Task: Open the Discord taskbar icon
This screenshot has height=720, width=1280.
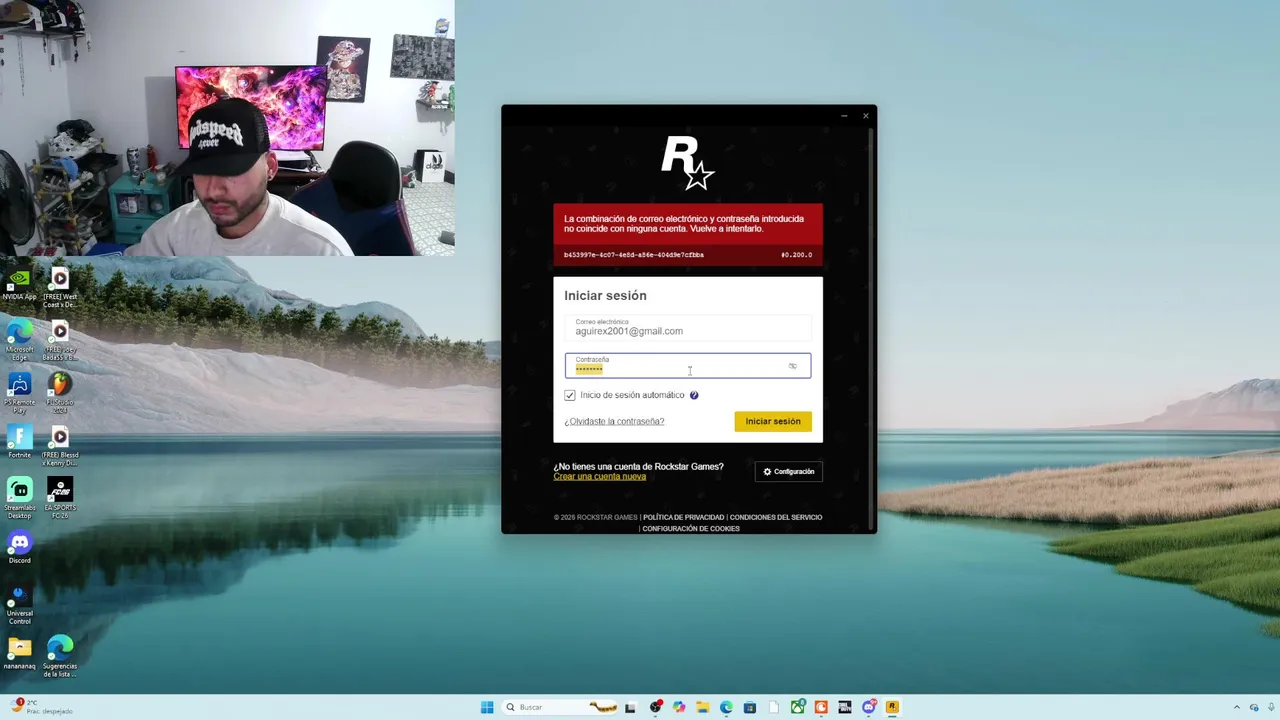Action: click(869, 707)
